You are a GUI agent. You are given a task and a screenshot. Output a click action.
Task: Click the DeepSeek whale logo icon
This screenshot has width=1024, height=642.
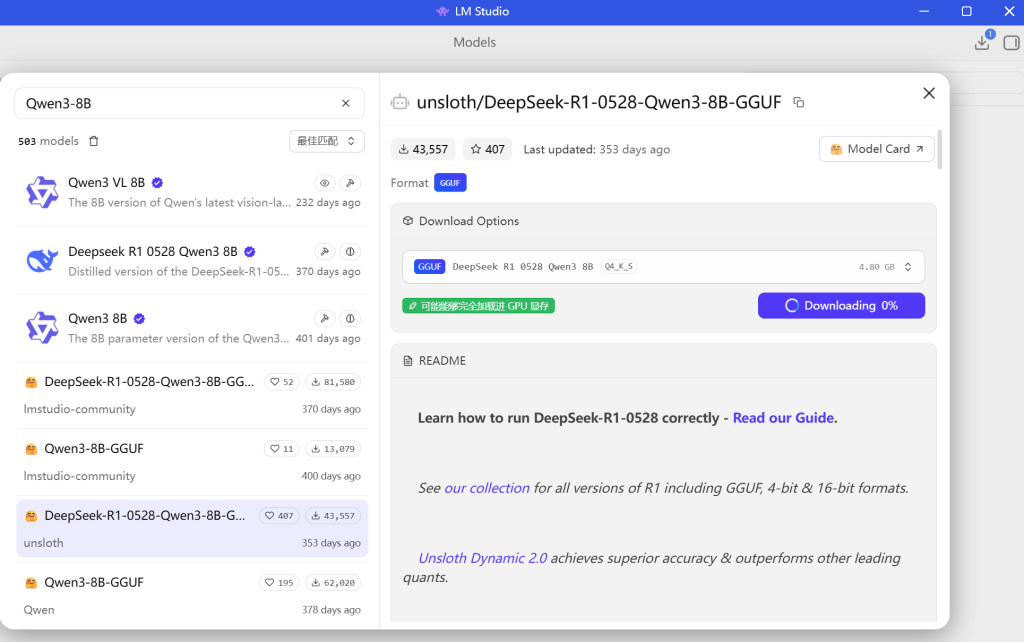pyautogui.click(x=42, y=261)
